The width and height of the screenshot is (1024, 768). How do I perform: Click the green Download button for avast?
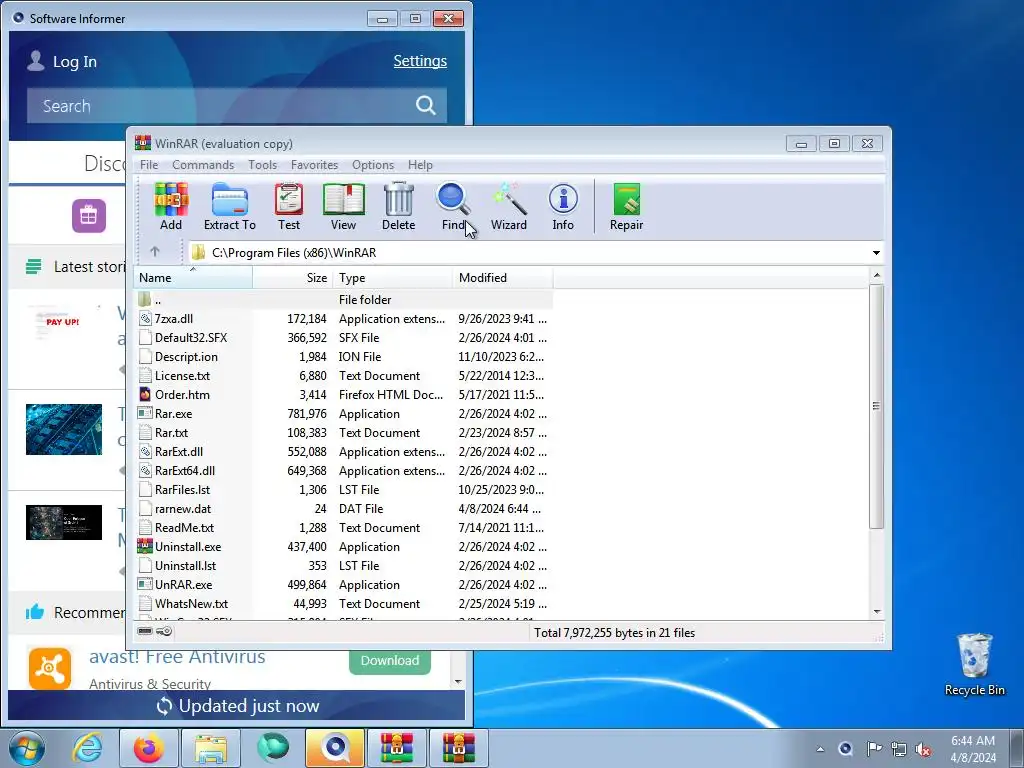tap(390, 660)
